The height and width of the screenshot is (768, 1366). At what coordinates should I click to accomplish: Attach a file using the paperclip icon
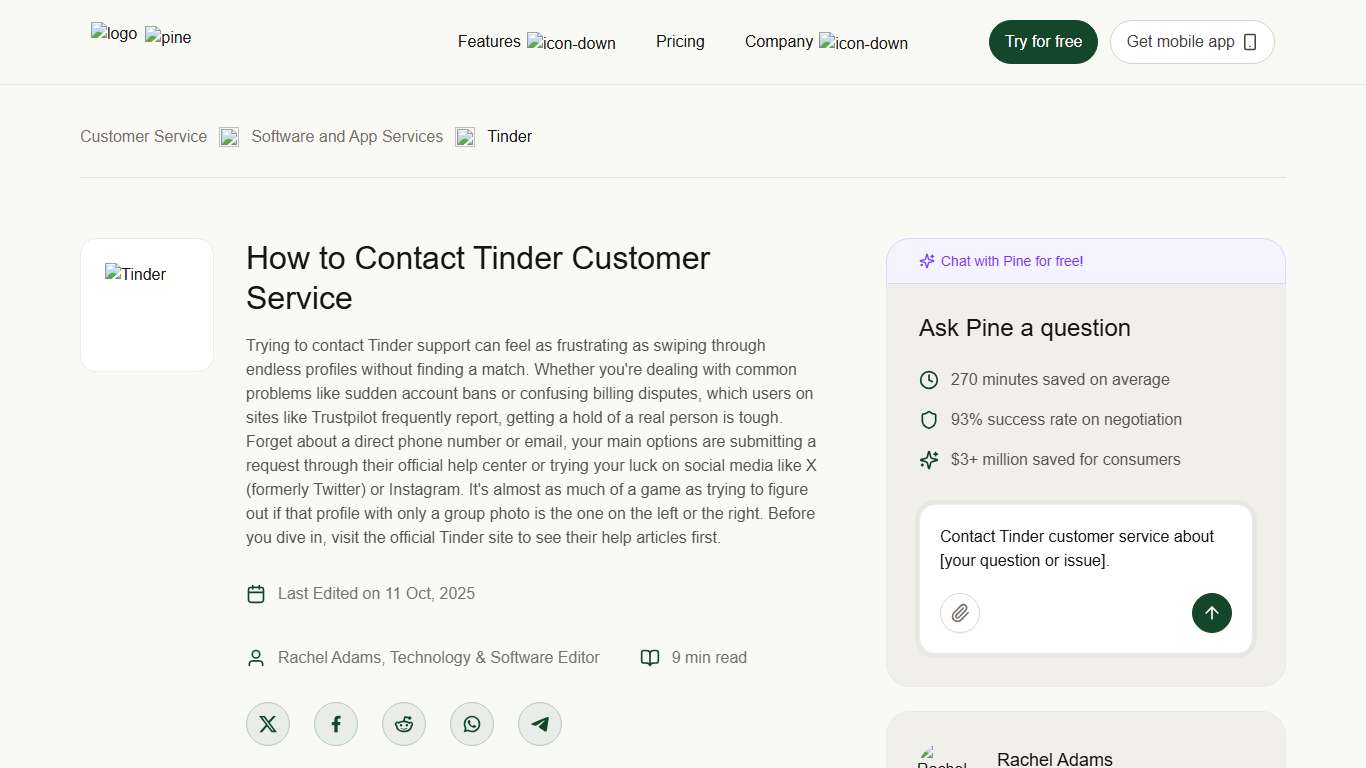(959, 613)
